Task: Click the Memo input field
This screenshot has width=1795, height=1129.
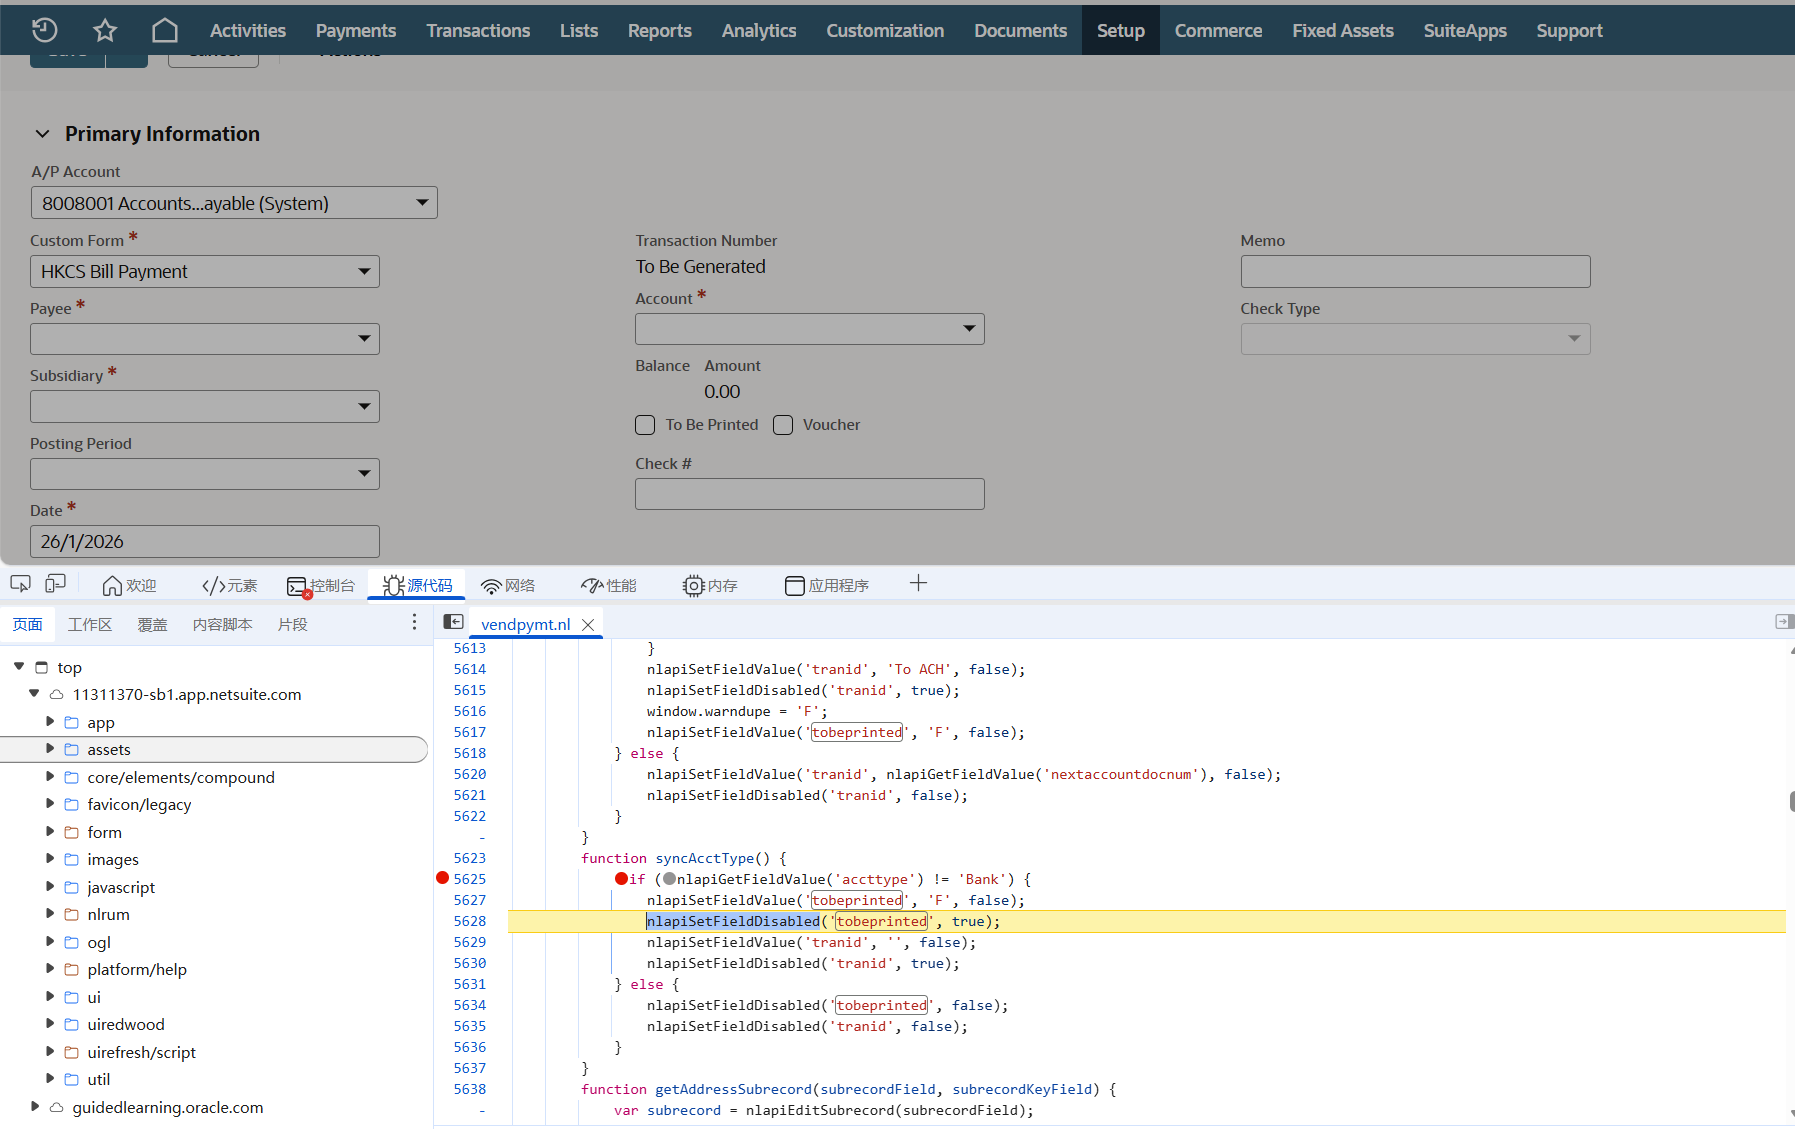Action: pos(1415,271)
